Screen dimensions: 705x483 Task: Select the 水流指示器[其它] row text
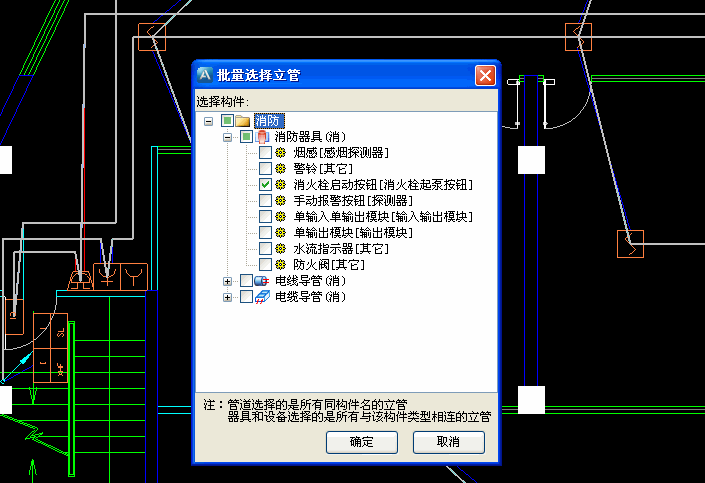tap(341, 249)
